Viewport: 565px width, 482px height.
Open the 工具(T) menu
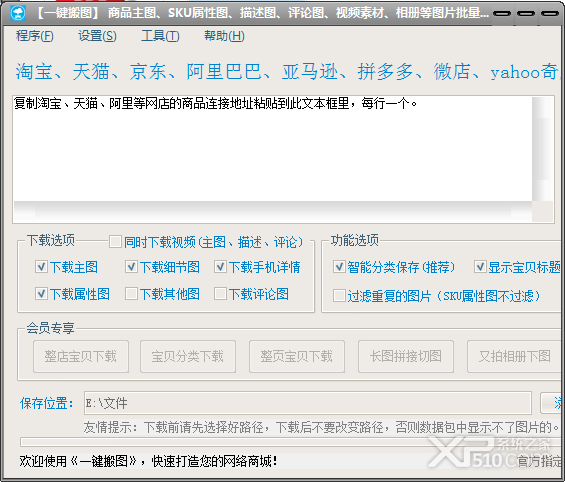click(x=160, y=36)
